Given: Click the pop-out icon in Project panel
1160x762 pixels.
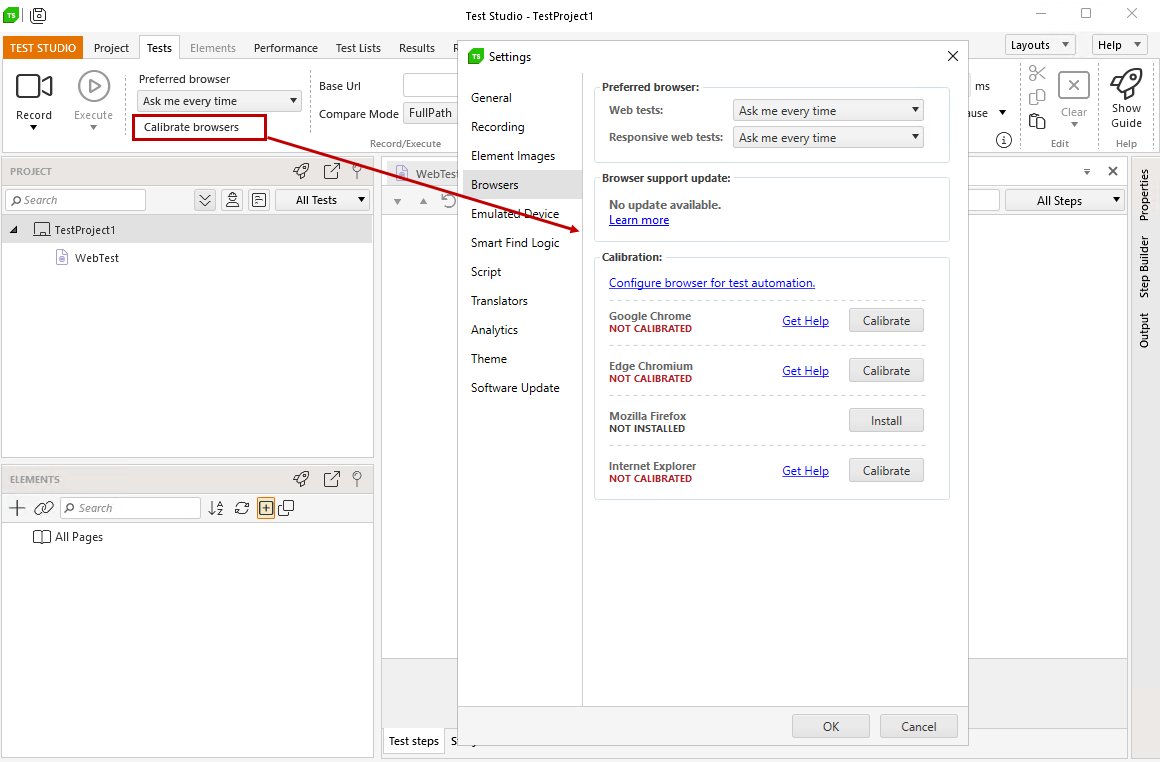Looking at the screenshot, I should coord(331,171).
